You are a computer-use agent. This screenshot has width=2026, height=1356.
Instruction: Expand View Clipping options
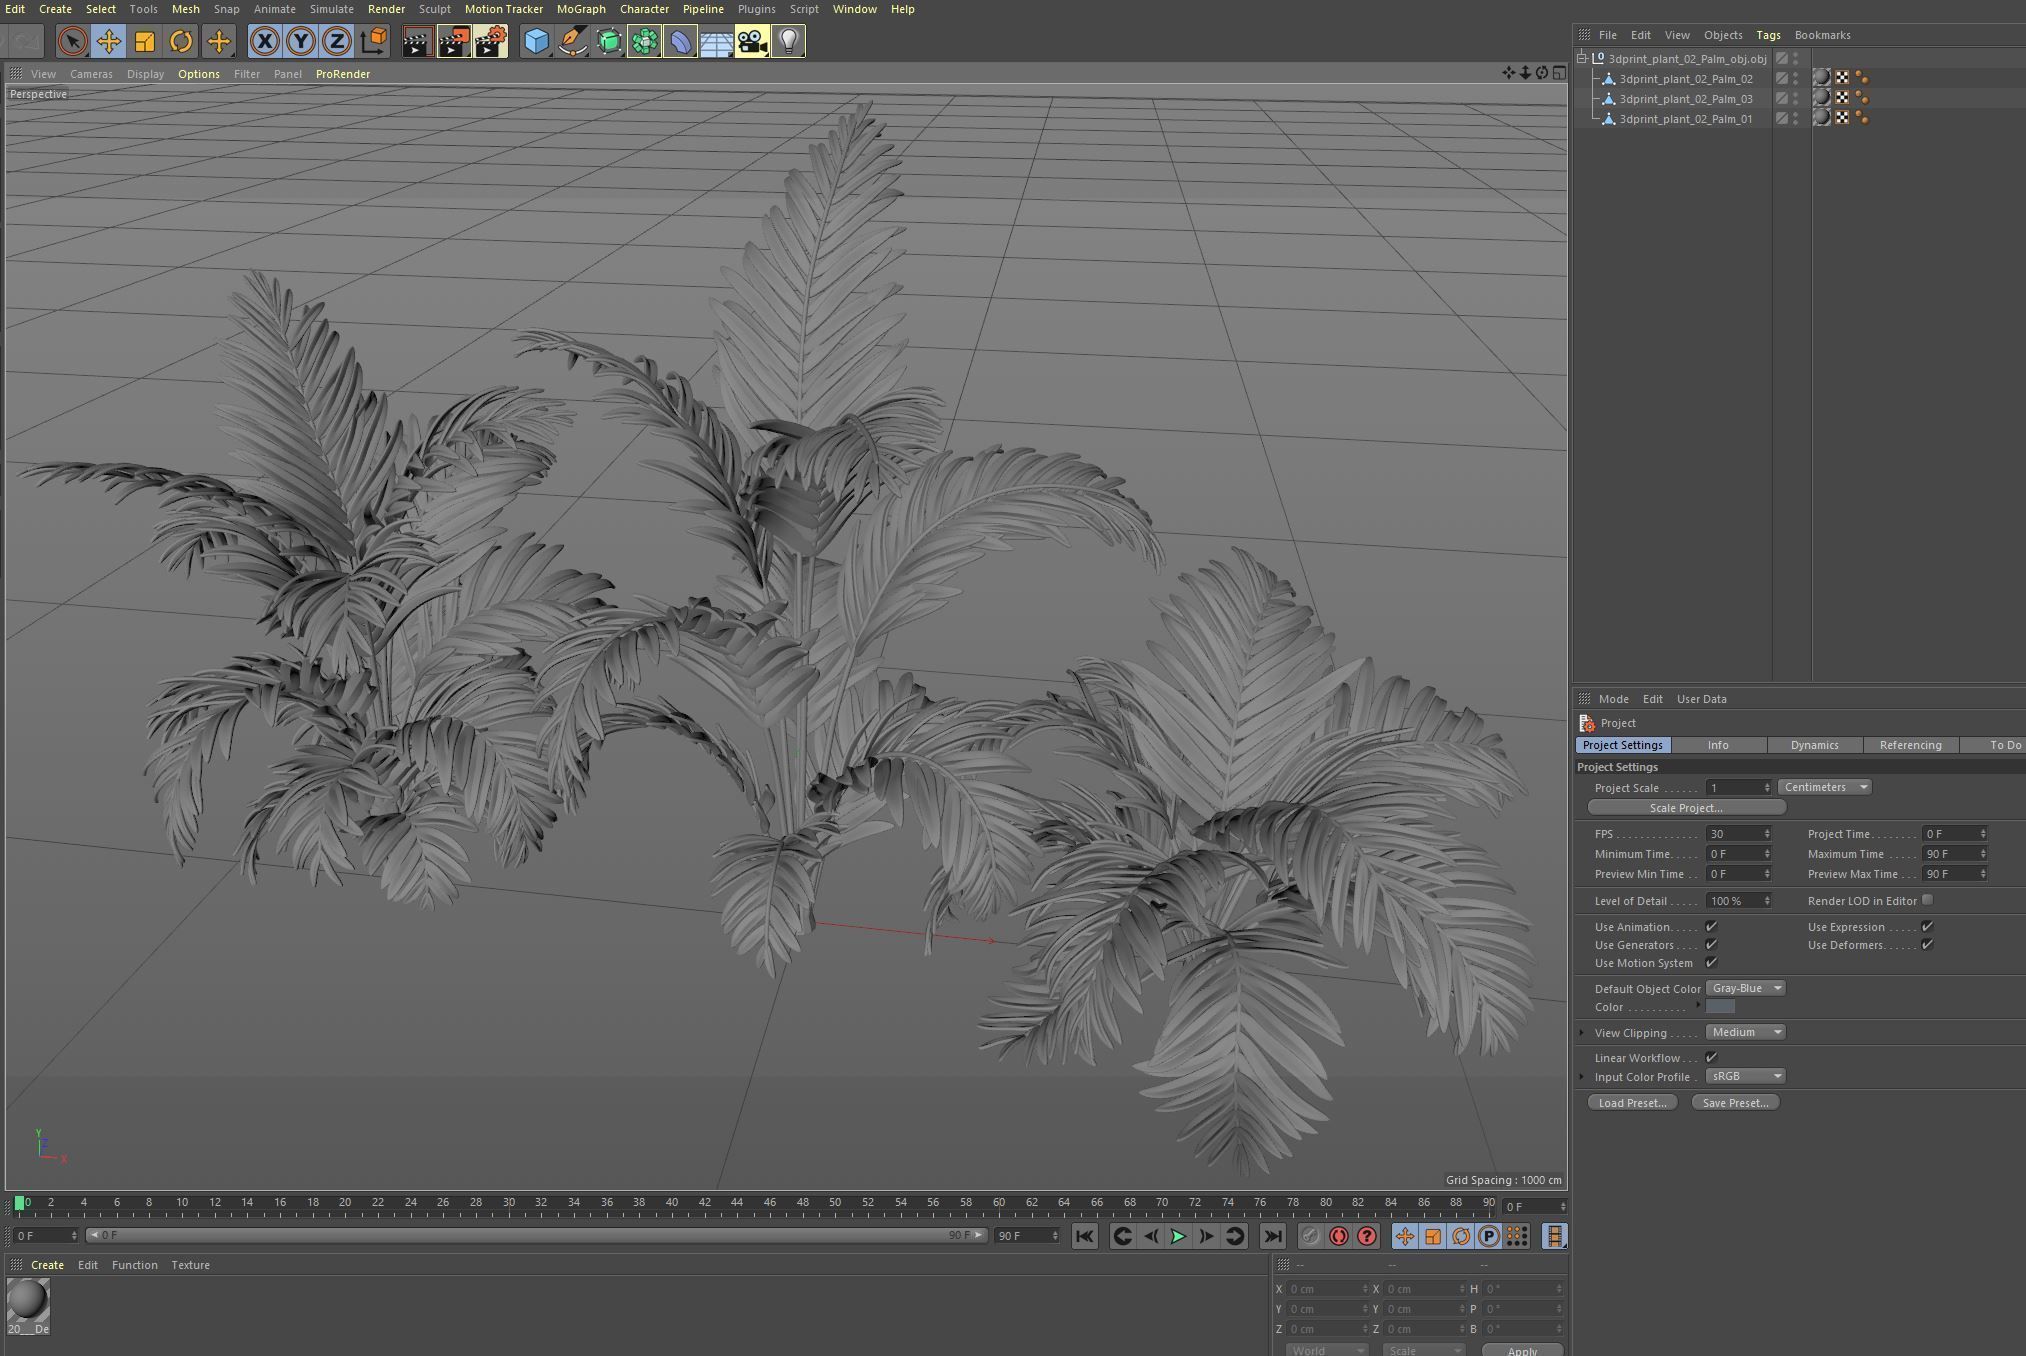(x=1582, y=1032)
